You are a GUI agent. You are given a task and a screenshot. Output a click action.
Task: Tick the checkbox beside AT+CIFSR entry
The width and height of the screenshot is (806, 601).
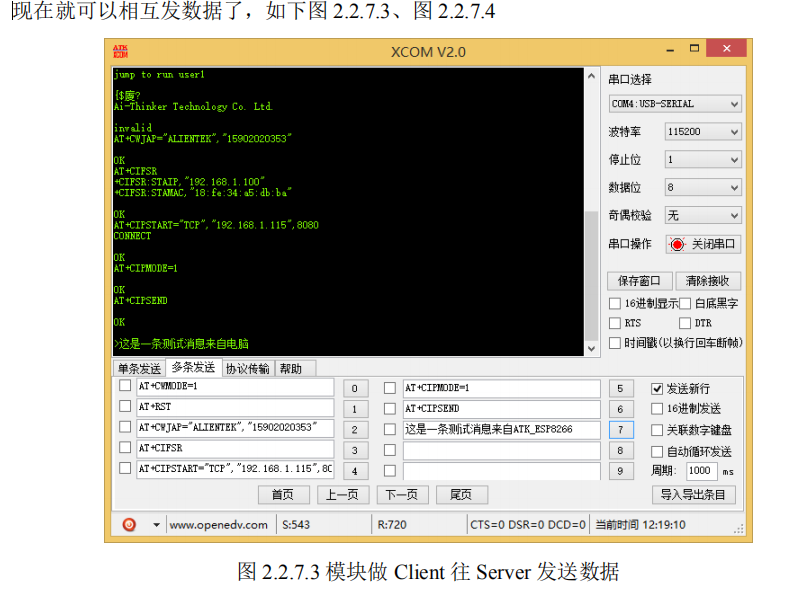125,447
